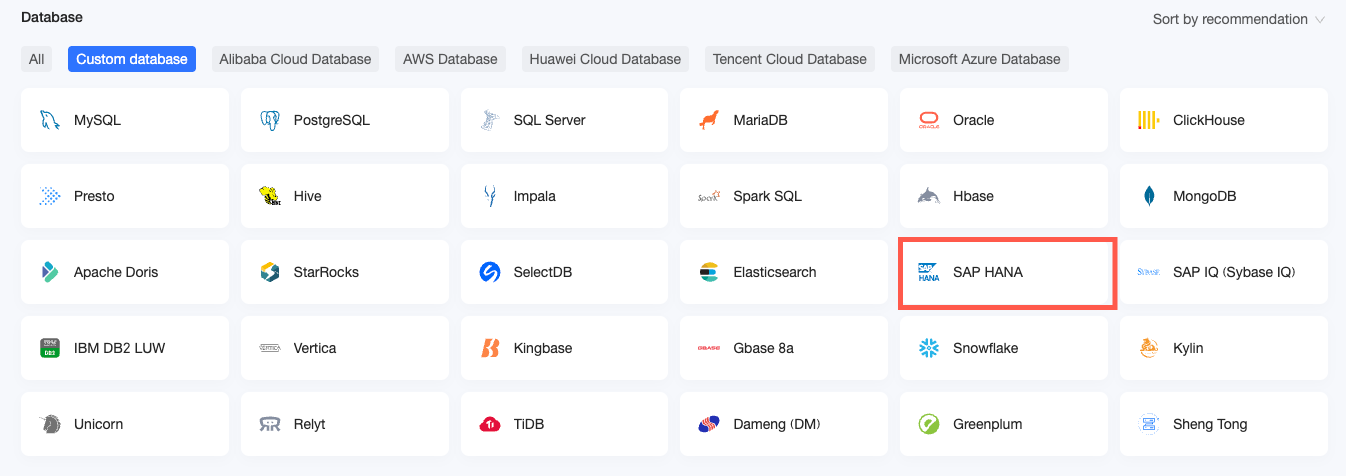
Task: Click the Elasticsearch logo icon
Action: (x=709, y=272)
